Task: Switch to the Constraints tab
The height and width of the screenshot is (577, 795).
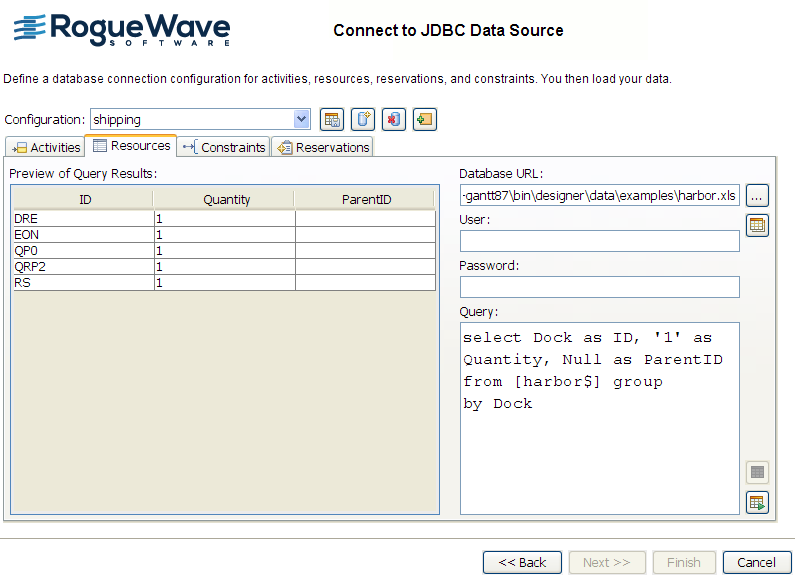Action: (x=224, y=147)
